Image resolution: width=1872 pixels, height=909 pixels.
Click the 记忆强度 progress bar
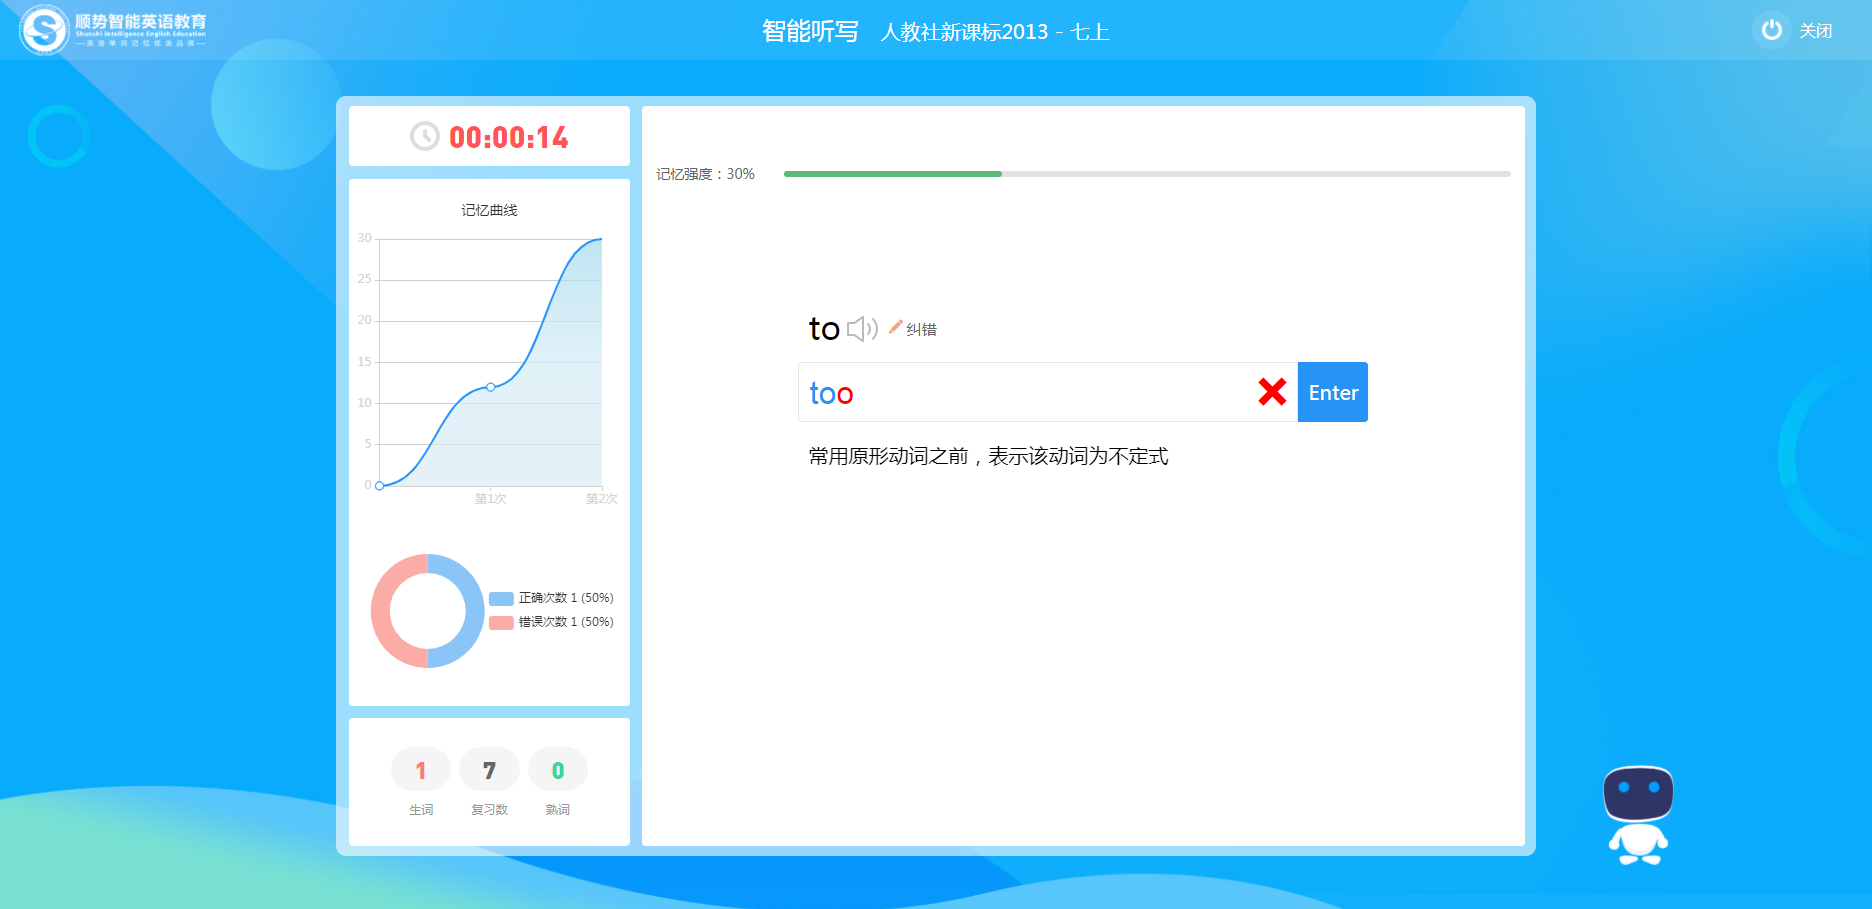[x=1147, y=174]
